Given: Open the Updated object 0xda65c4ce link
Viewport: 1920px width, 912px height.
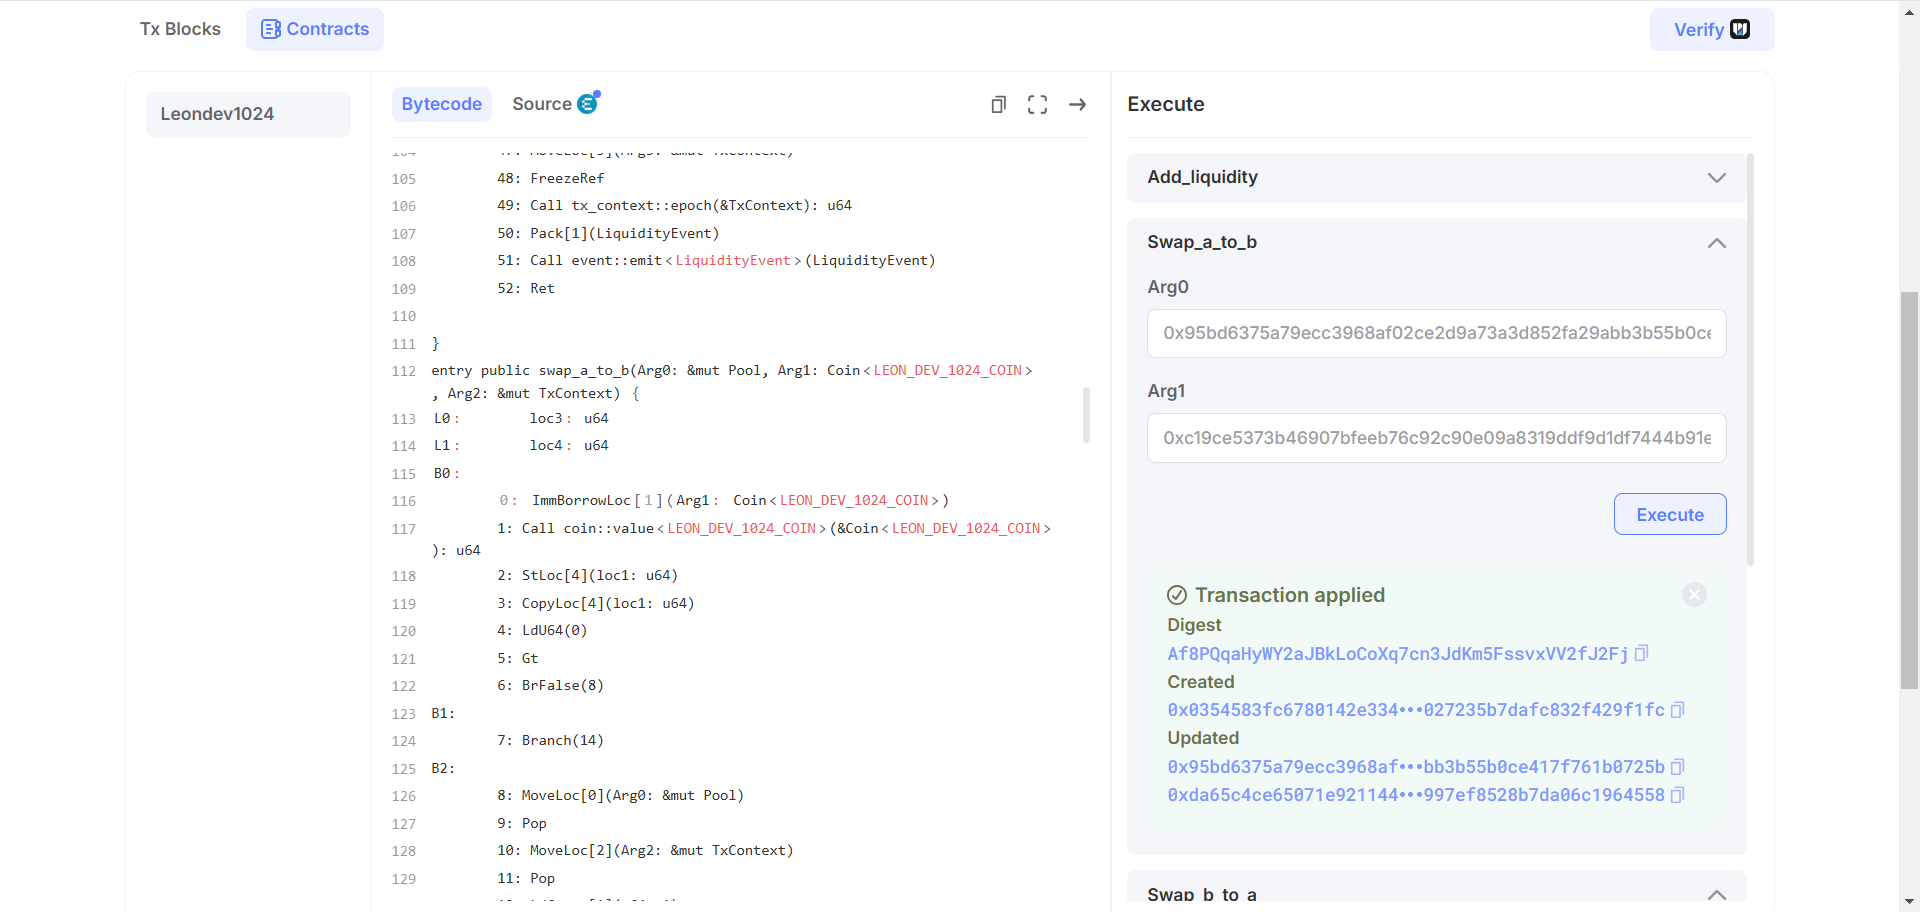Looking at the screenshot, I should coord(1416,795).
